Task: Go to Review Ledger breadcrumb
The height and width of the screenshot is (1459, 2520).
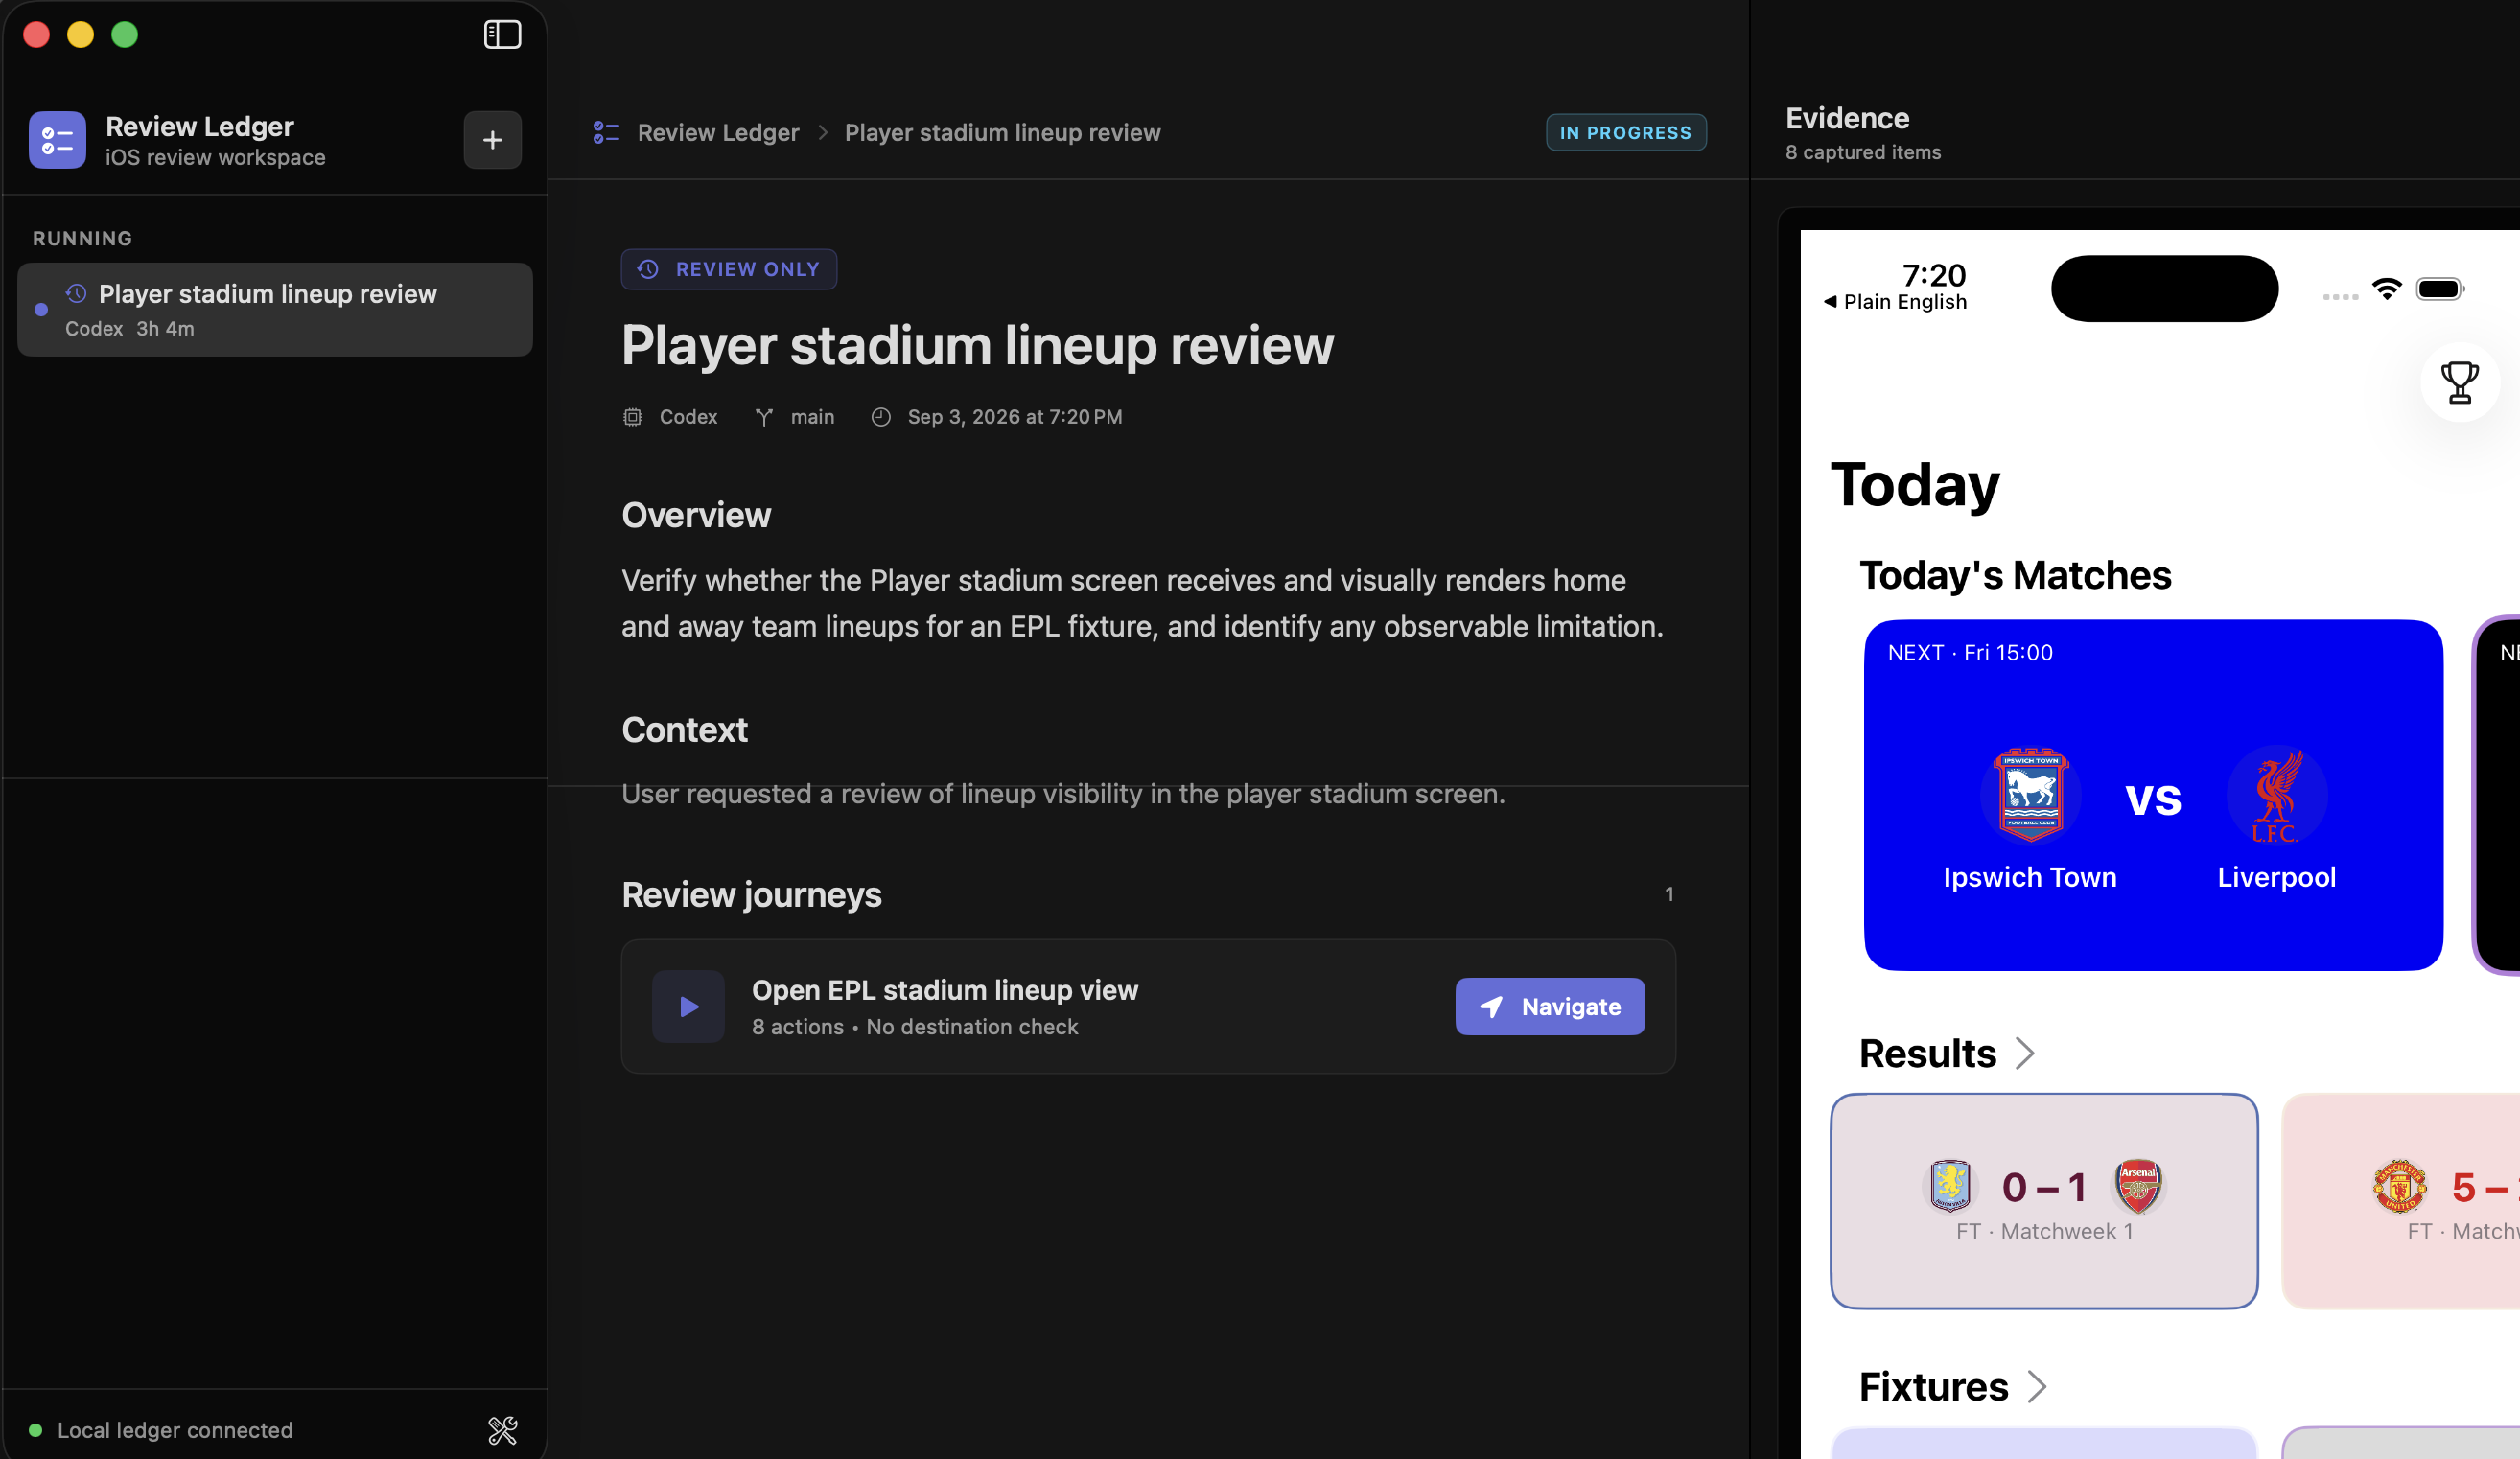Action: coord(718,133)
